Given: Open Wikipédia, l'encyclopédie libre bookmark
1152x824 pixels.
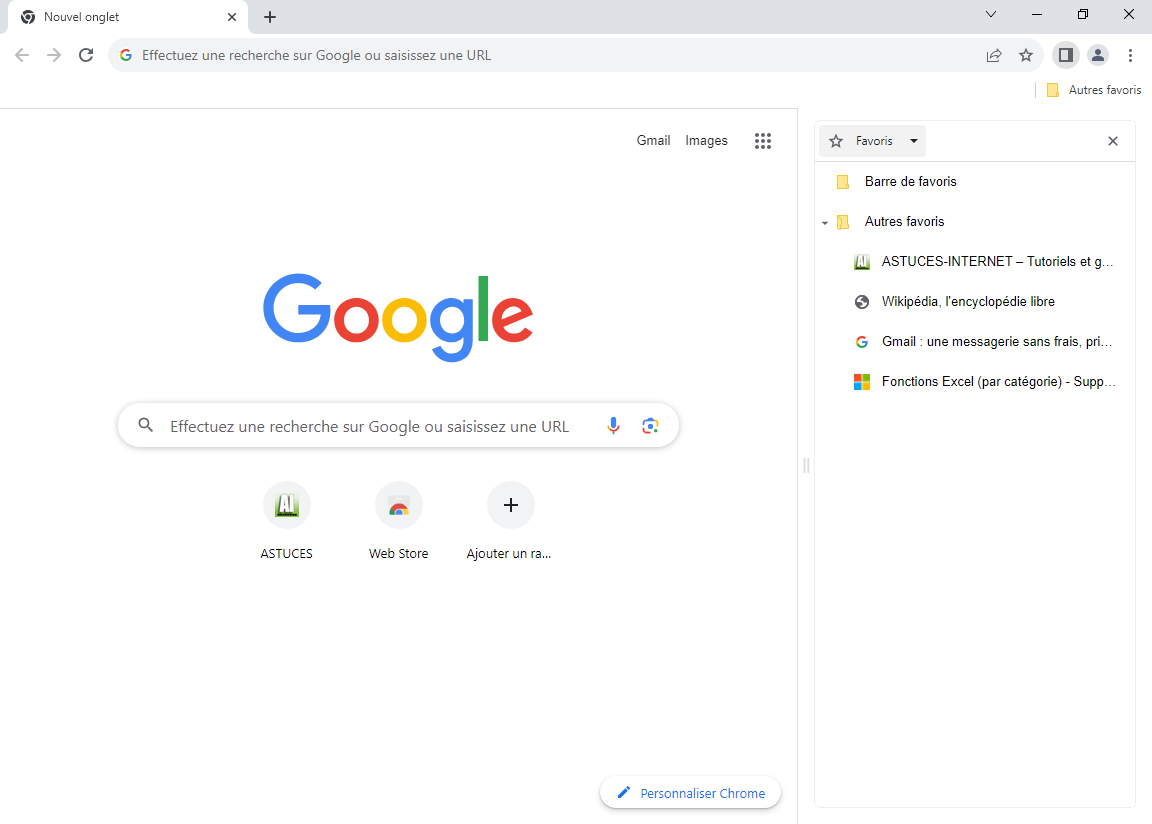Looking at the screenshot, I should click(x=975, y=302).
